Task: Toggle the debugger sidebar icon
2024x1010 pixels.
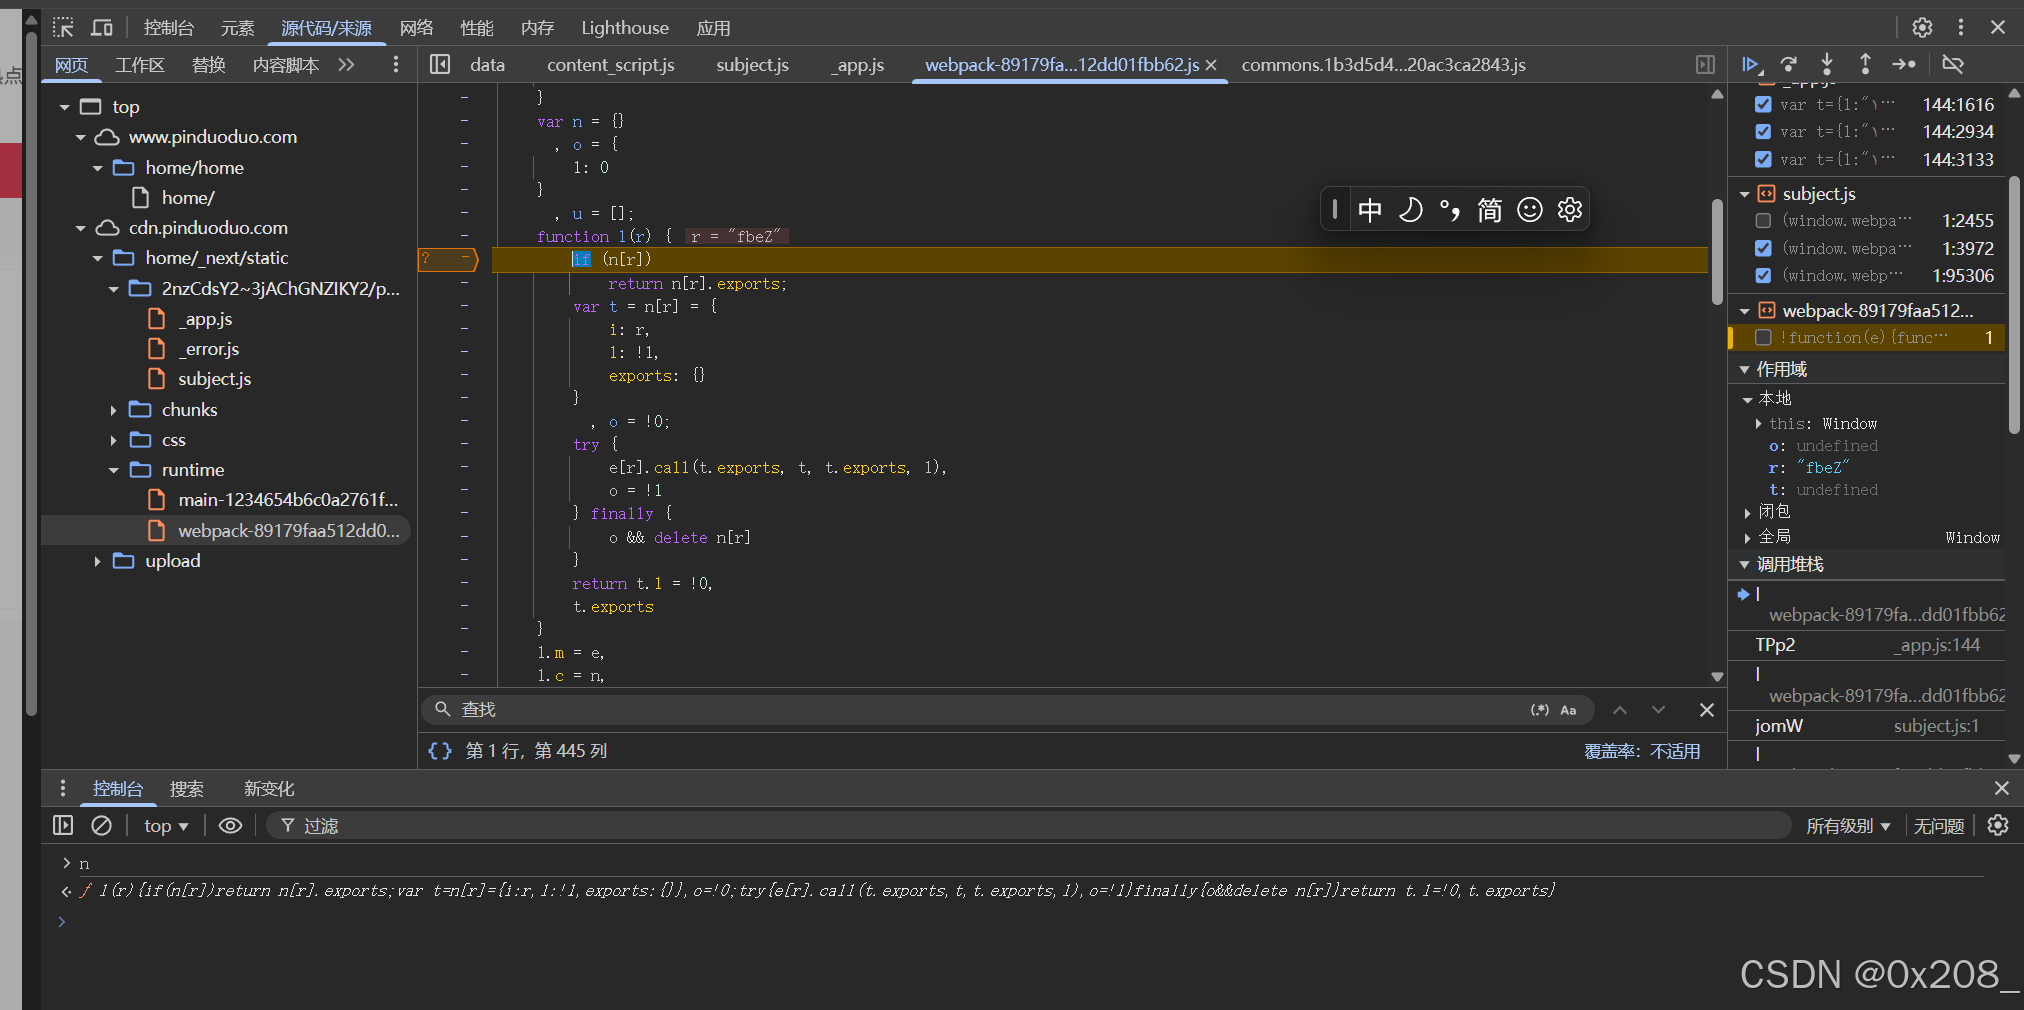Action: tap(1706, 65)
